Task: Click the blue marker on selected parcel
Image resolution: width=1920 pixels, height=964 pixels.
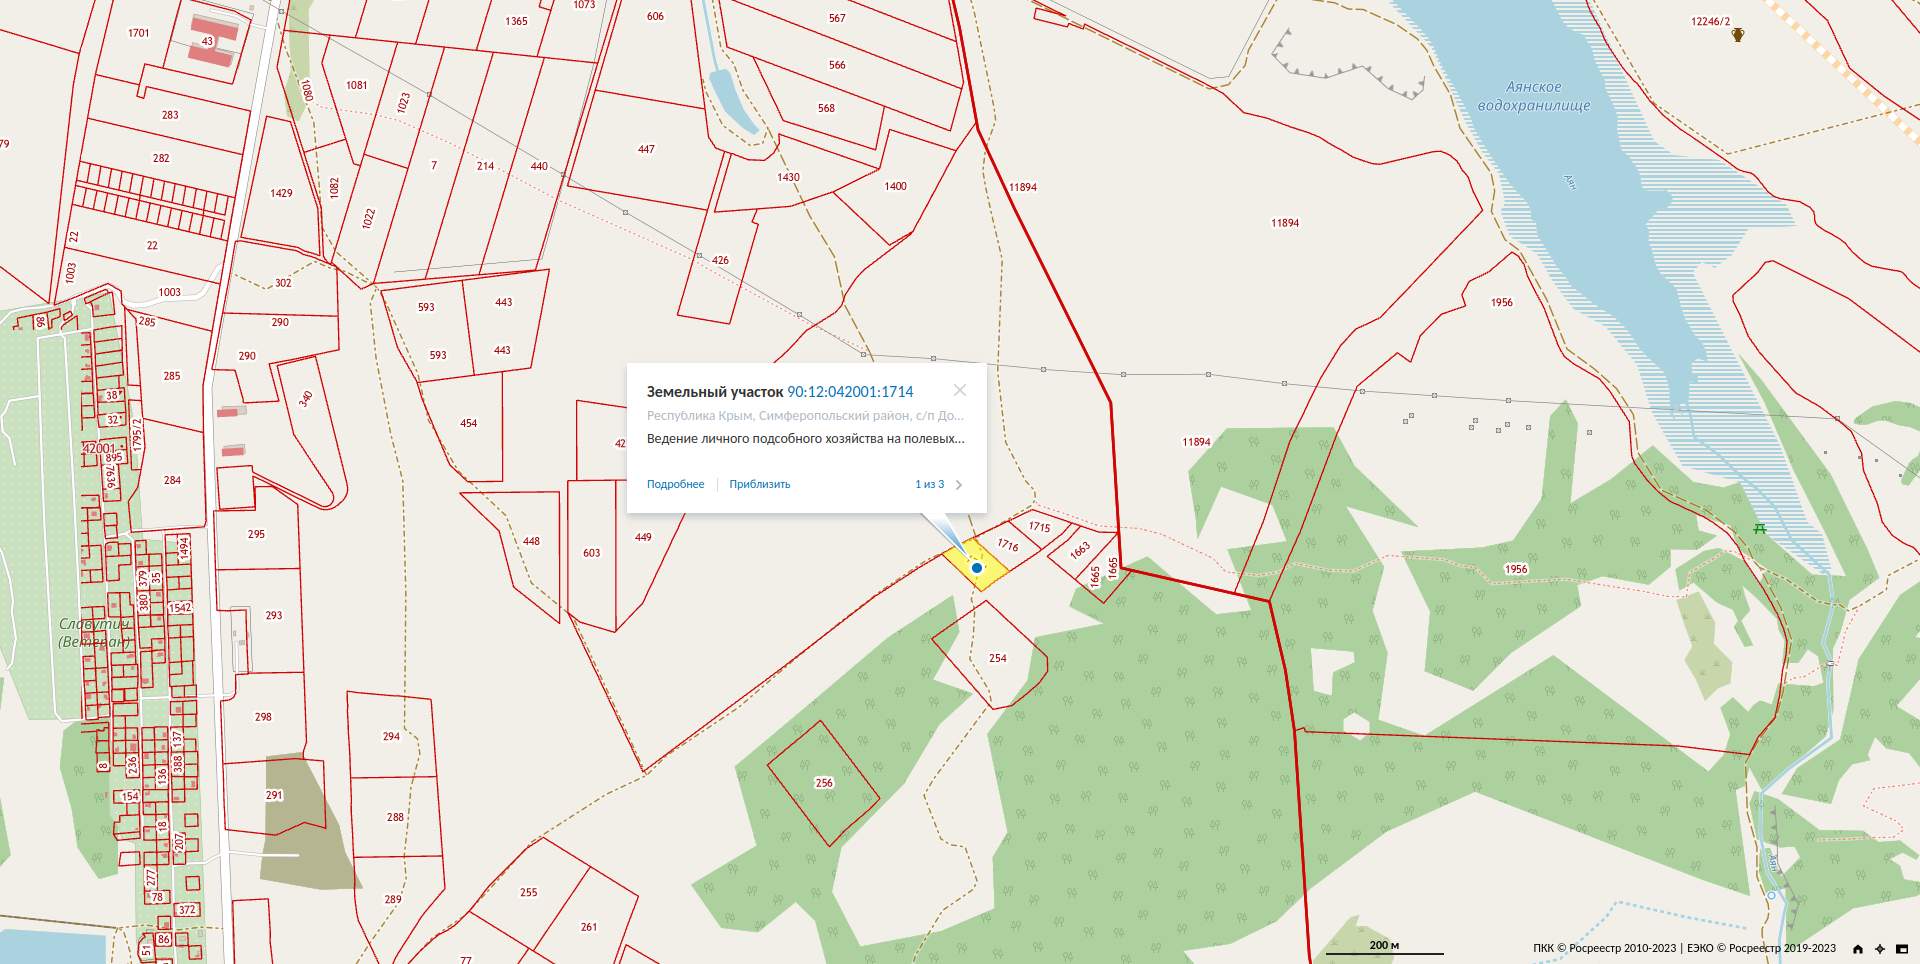Action: click(977, 568)
